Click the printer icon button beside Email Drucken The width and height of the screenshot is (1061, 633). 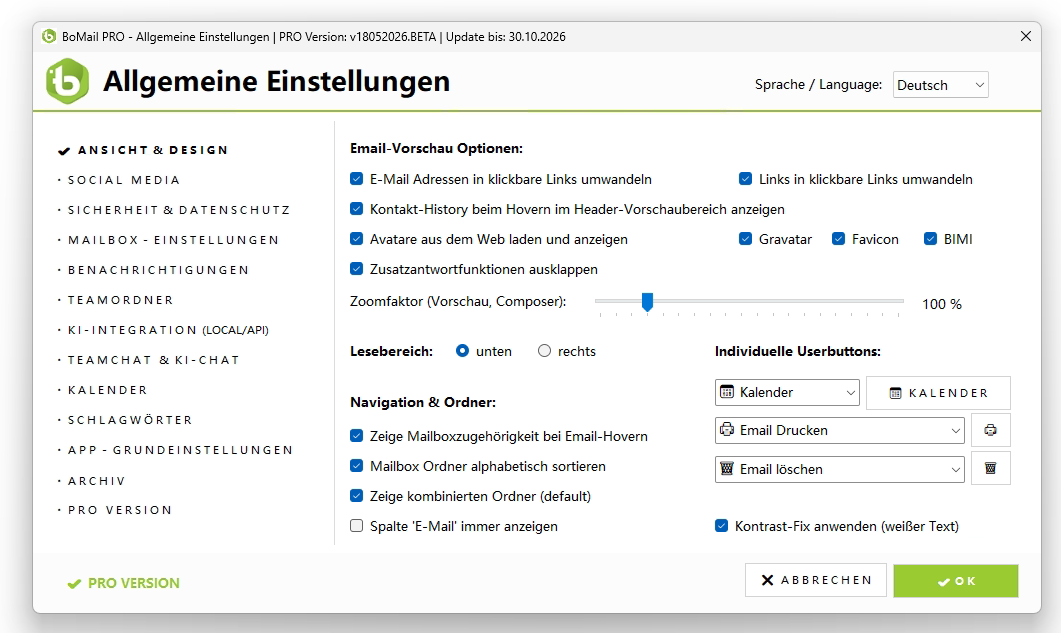point(991,431)
